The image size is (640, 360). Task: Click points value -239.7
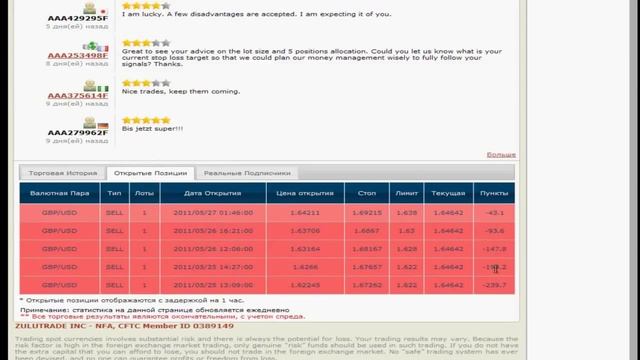coord(494,285)
